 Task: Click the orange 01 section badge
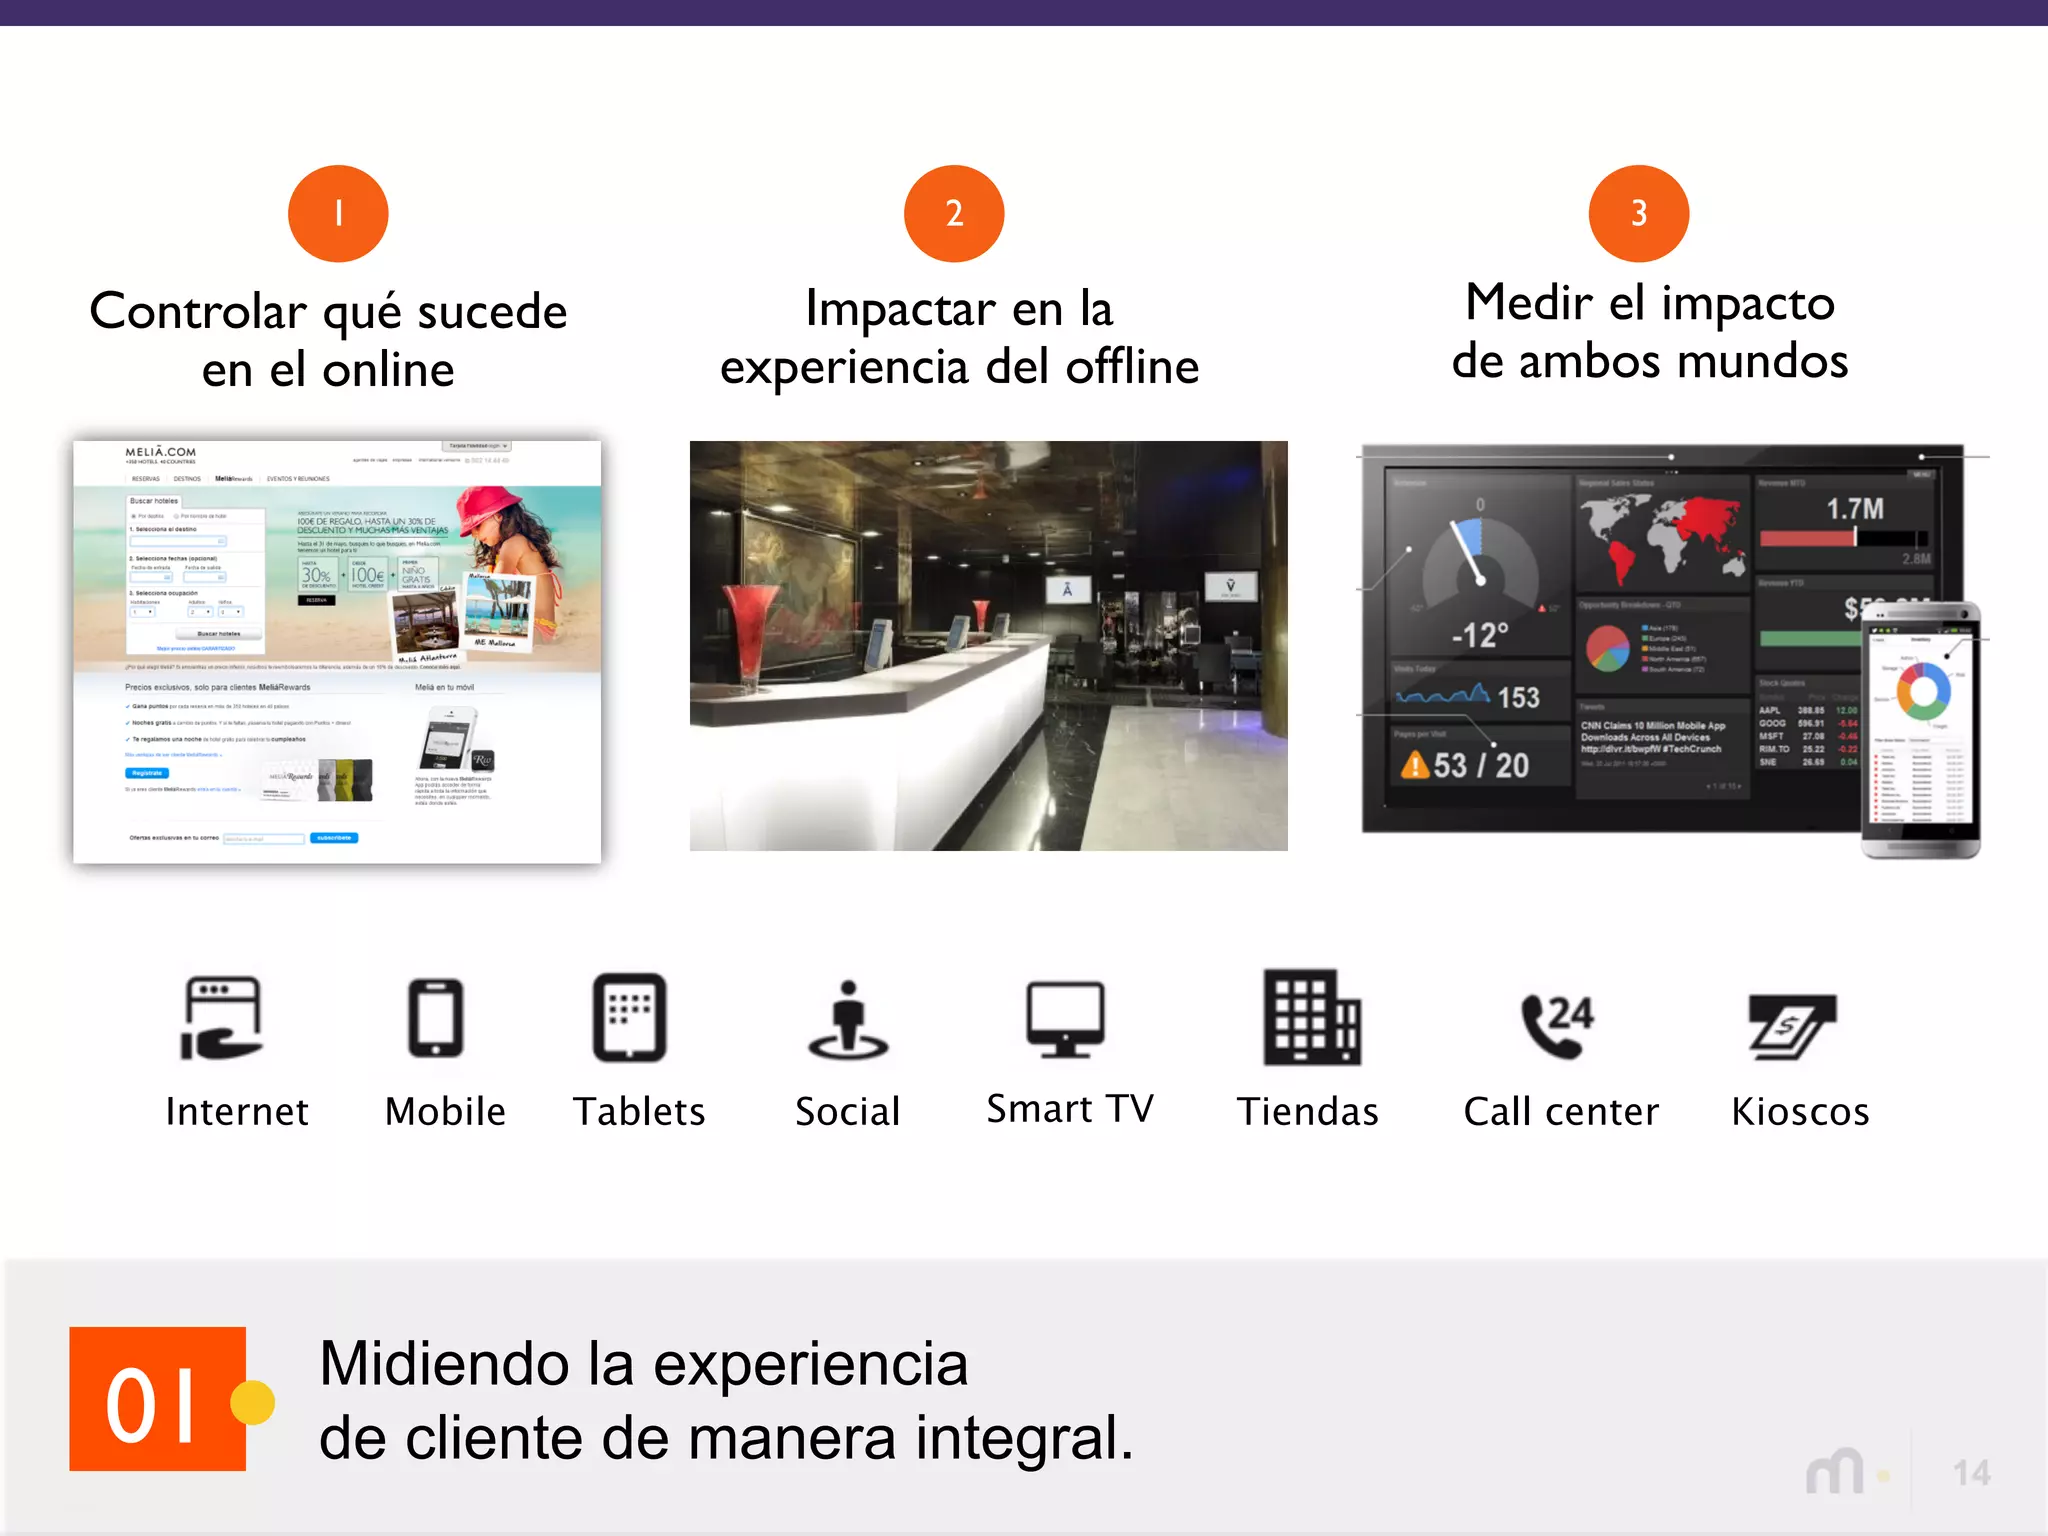click(158, 1399)
